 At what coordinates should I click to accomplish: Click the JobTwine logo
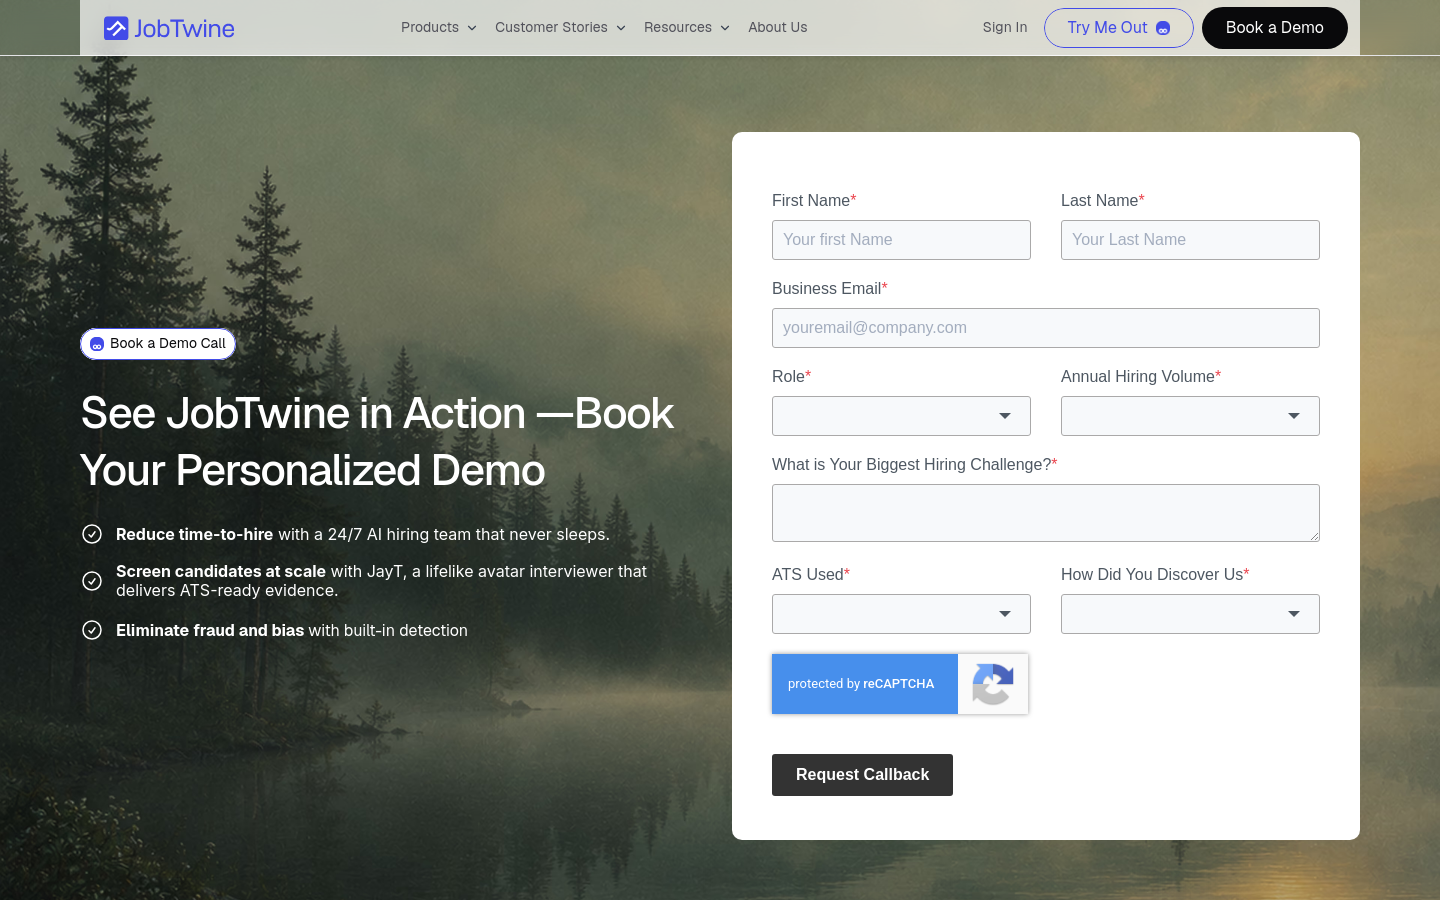tap(169, 28)
